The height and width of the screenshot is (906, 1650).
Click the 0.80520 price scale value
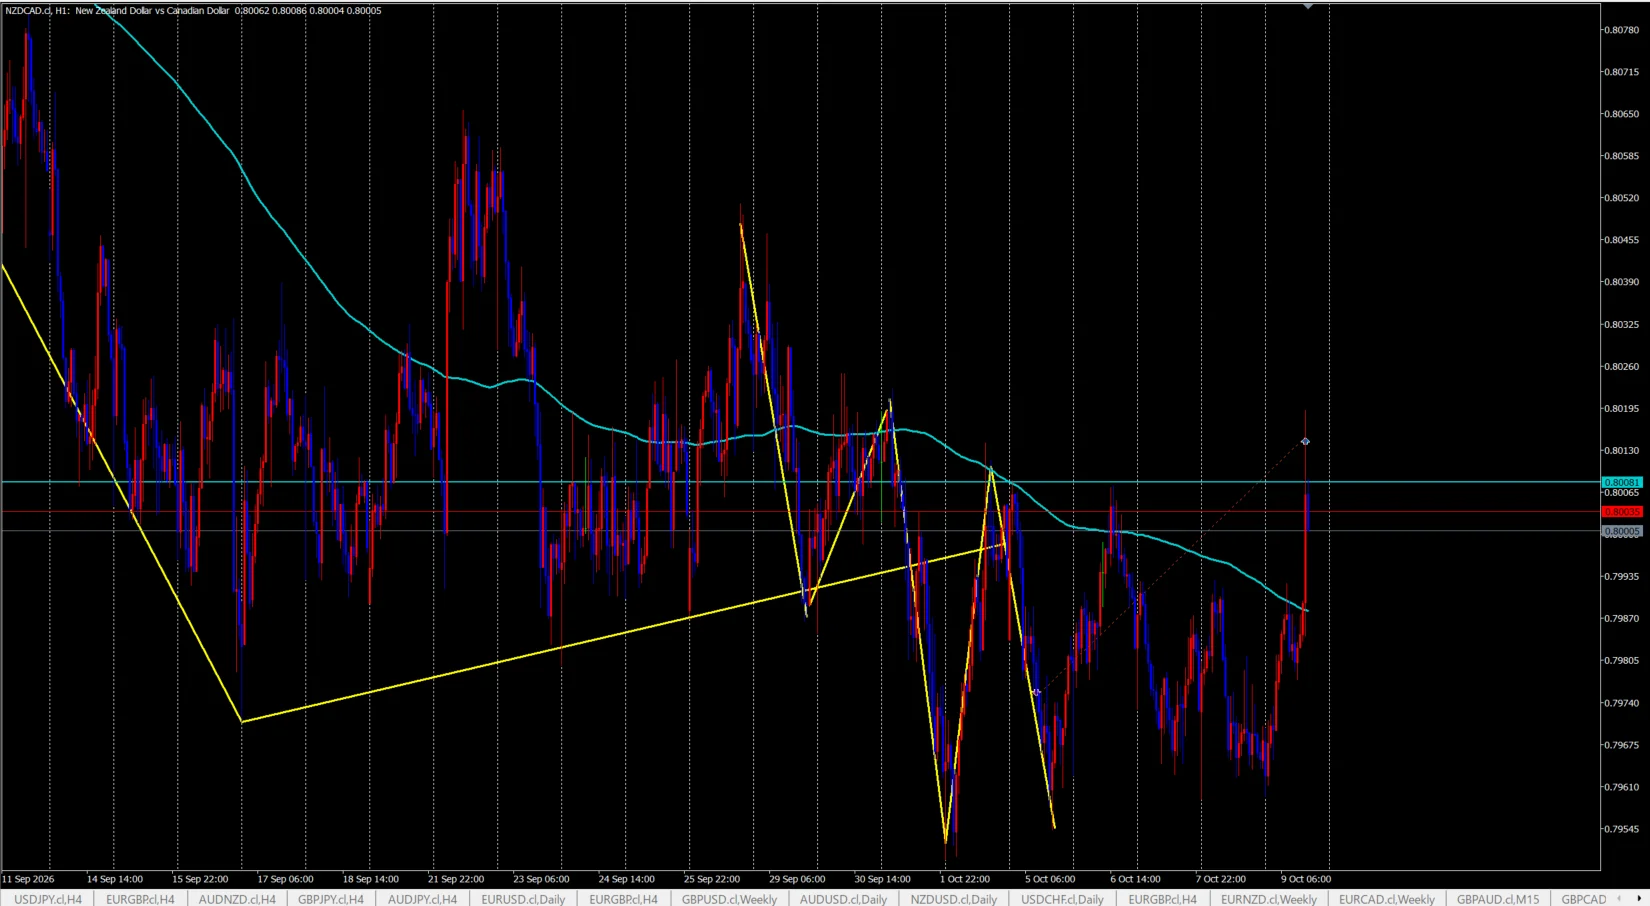coord(1621,198)
